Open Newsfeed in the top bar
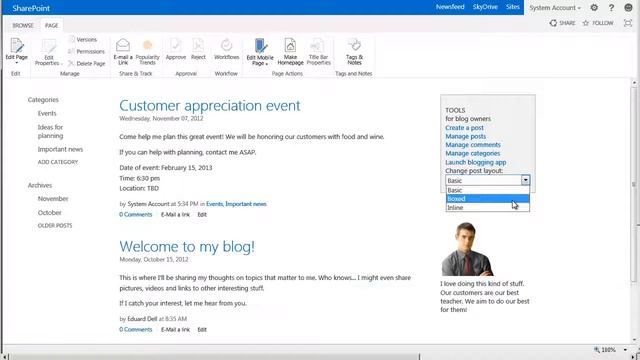The image size is (640, 360). click(x=450, y=7)
